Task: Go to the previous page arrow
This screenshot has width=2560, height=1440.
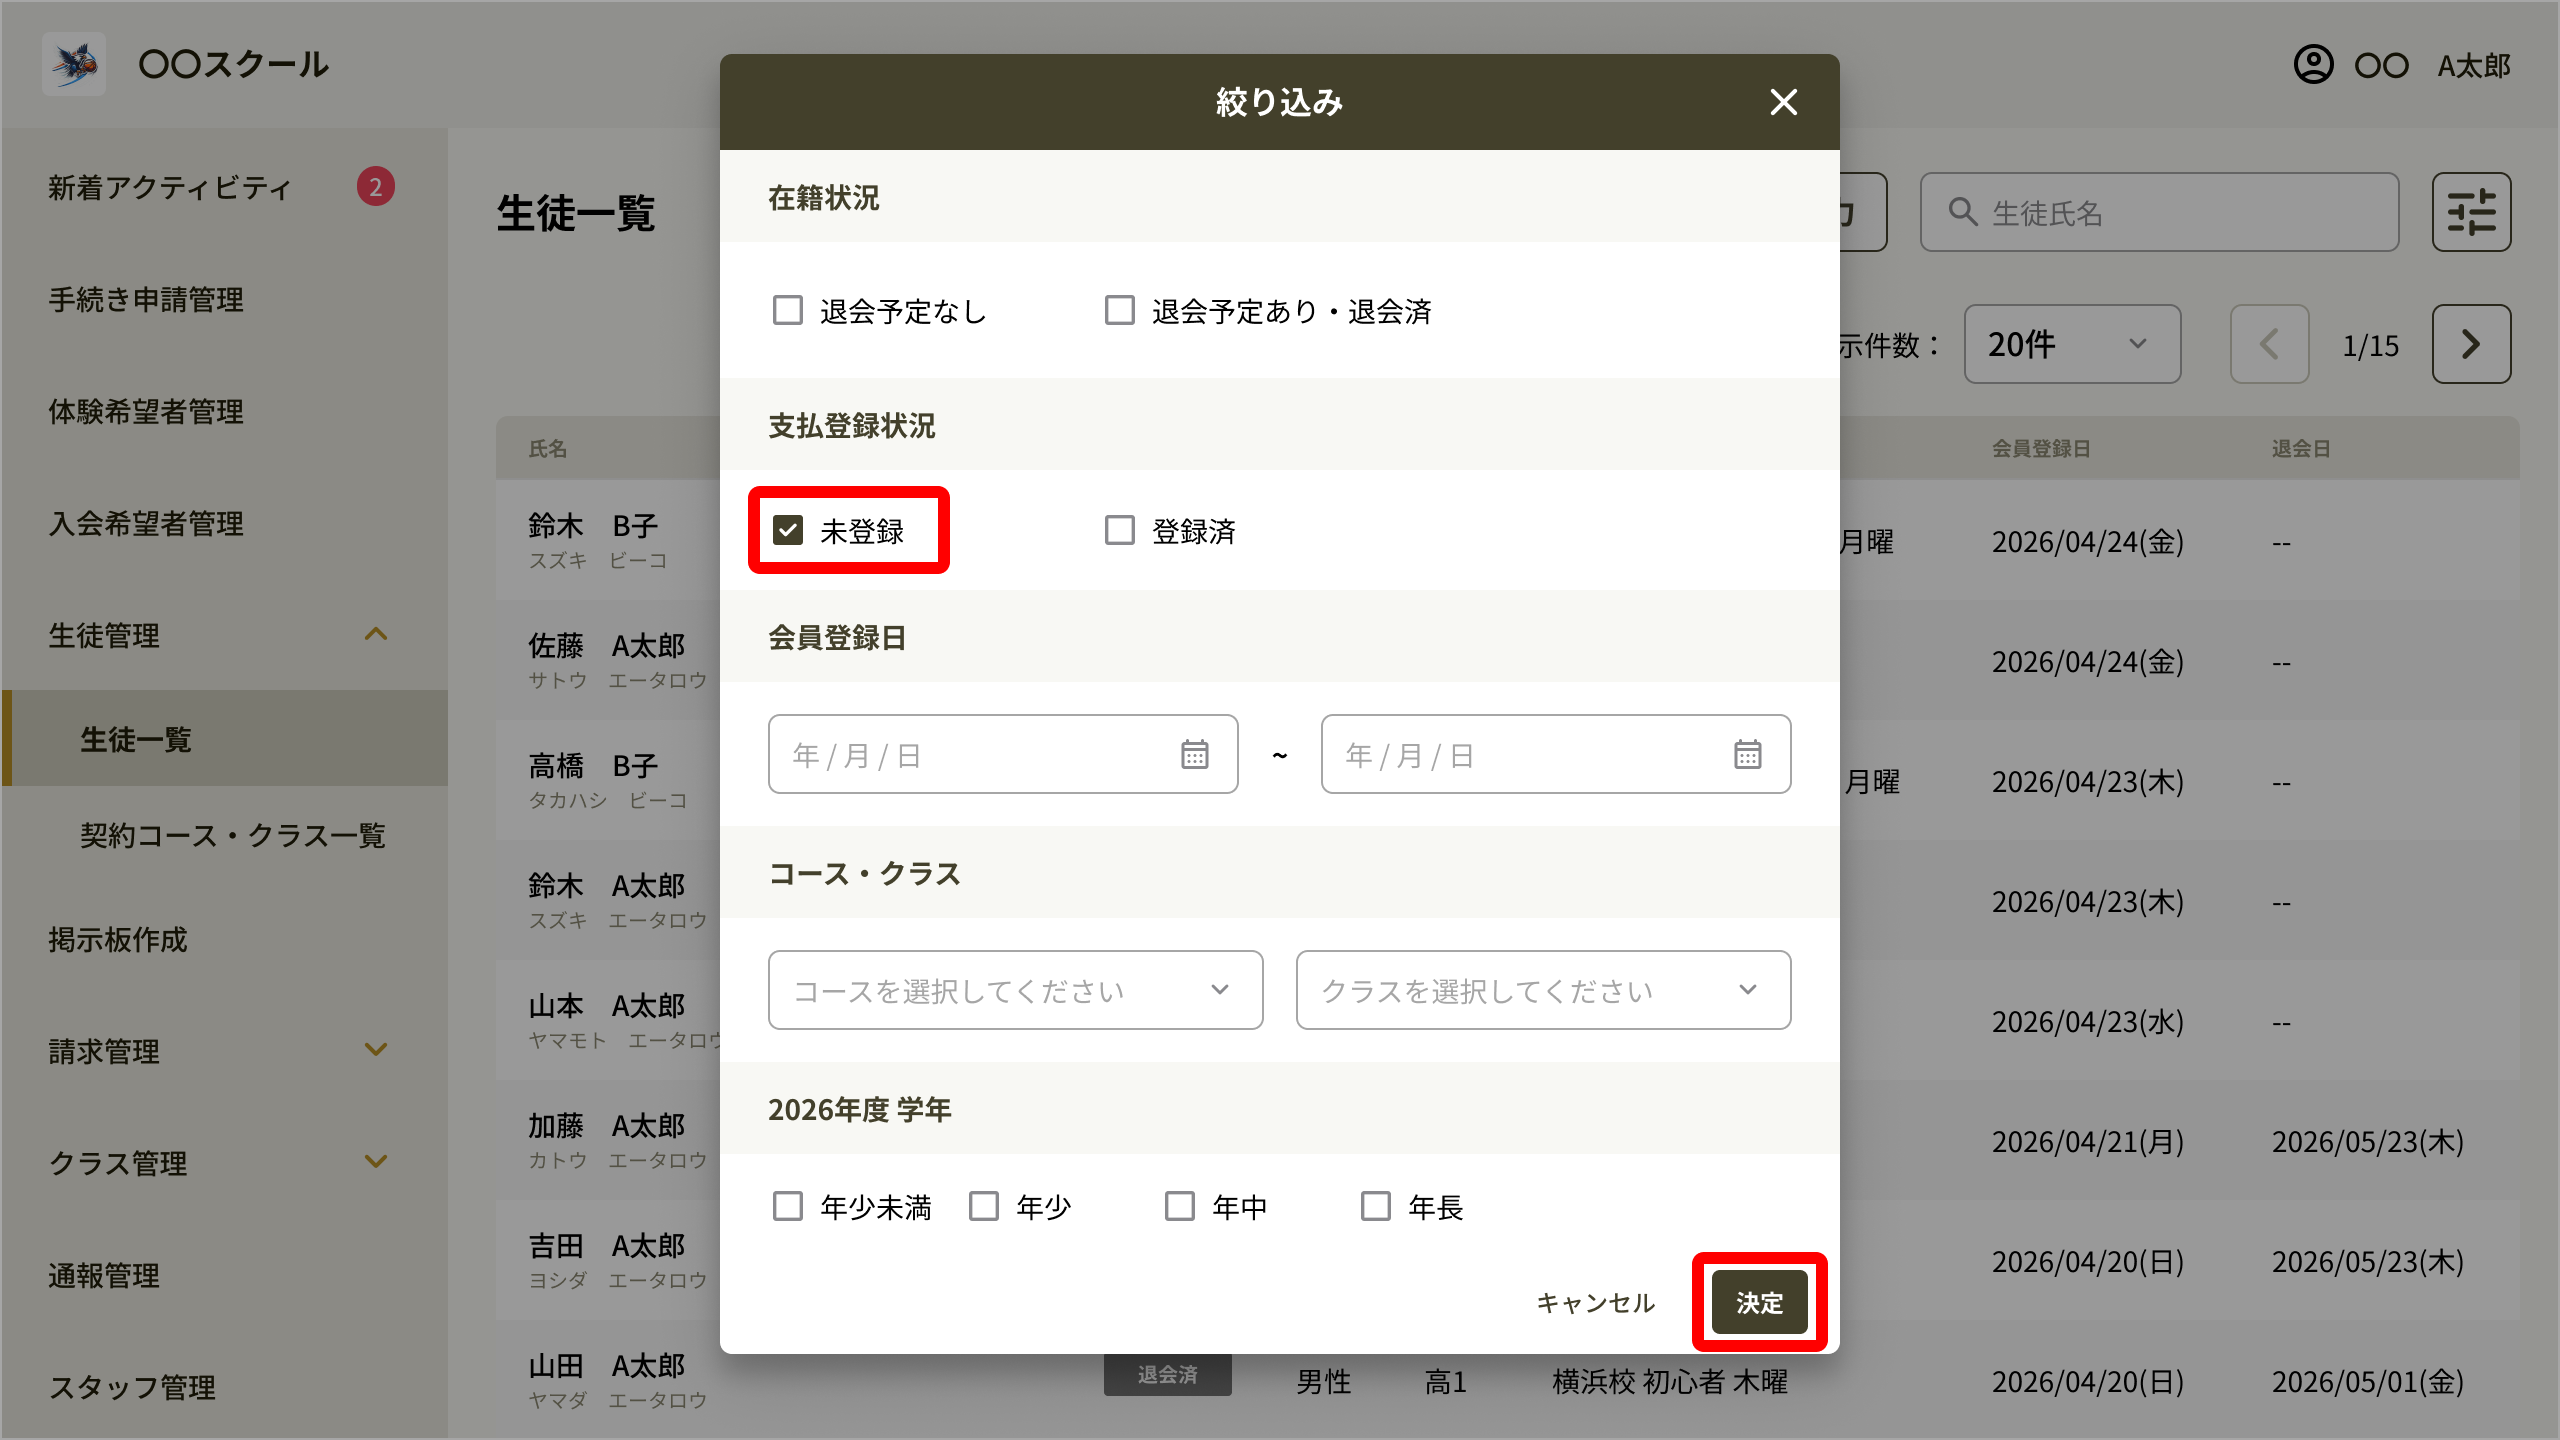Action: pyautogui.click(x=2269, y=344)
